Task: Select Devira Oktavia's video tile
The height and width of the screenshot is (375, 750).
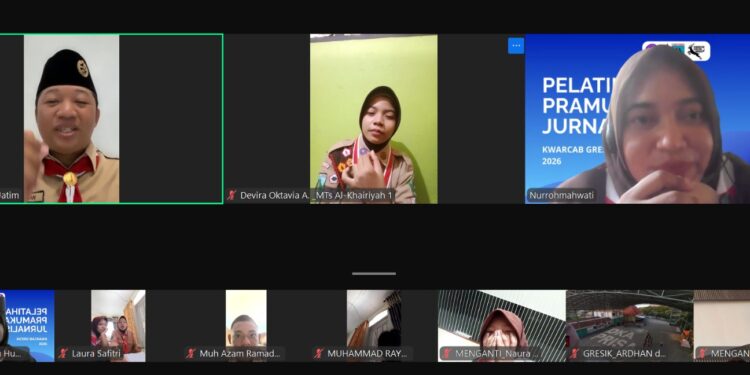Action: pos(374,119)
